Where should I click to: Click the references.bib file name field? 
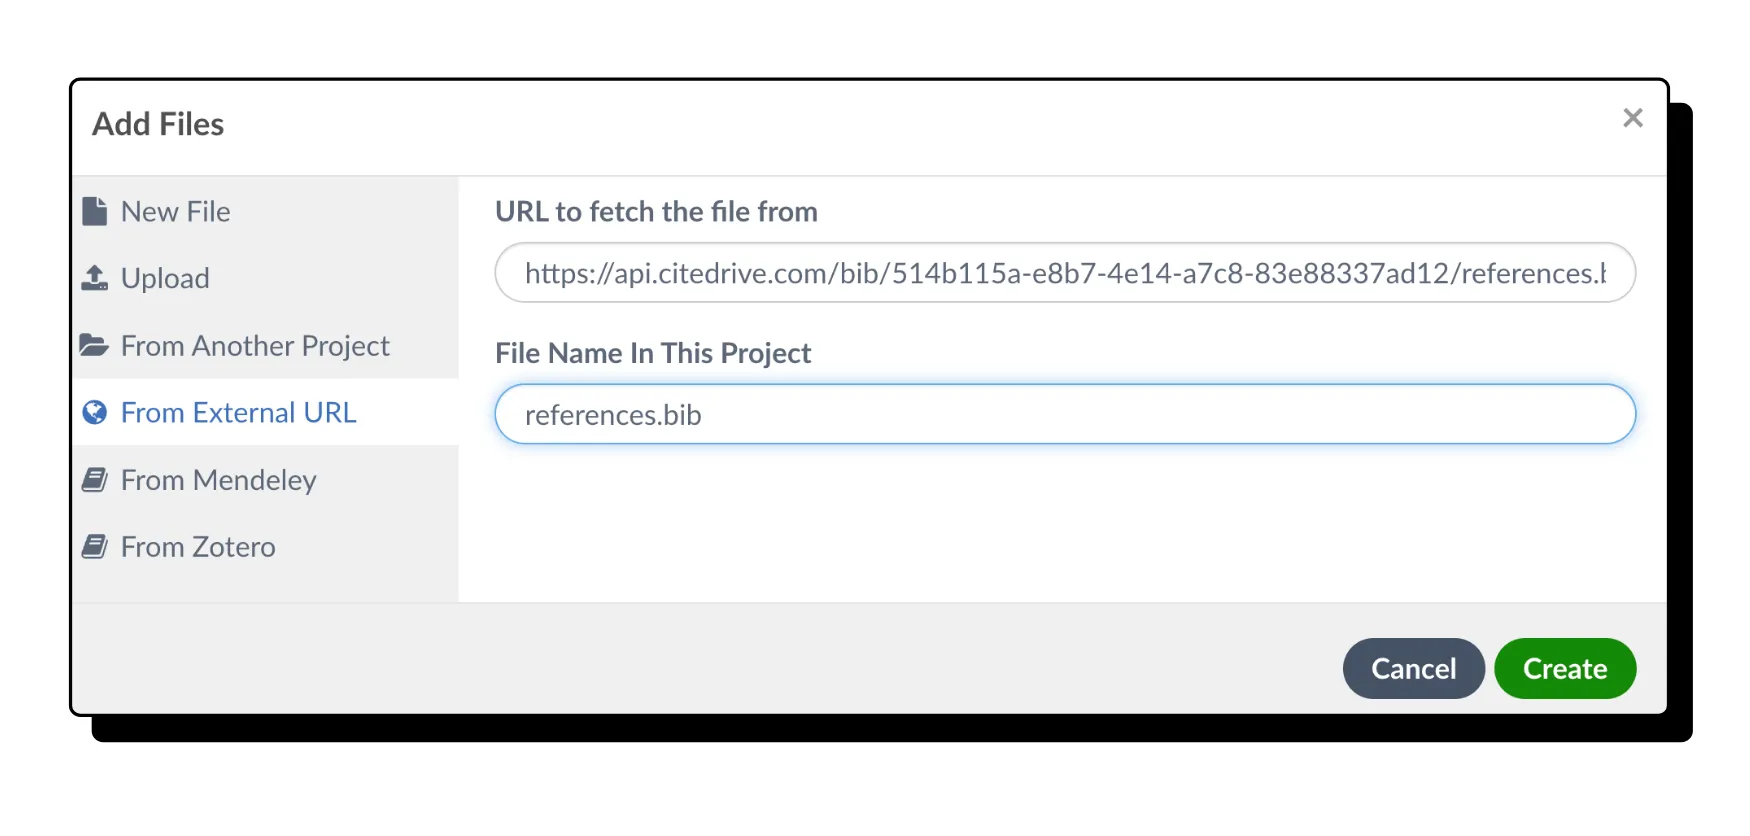pyautogui.click(x=1064, y=415)
